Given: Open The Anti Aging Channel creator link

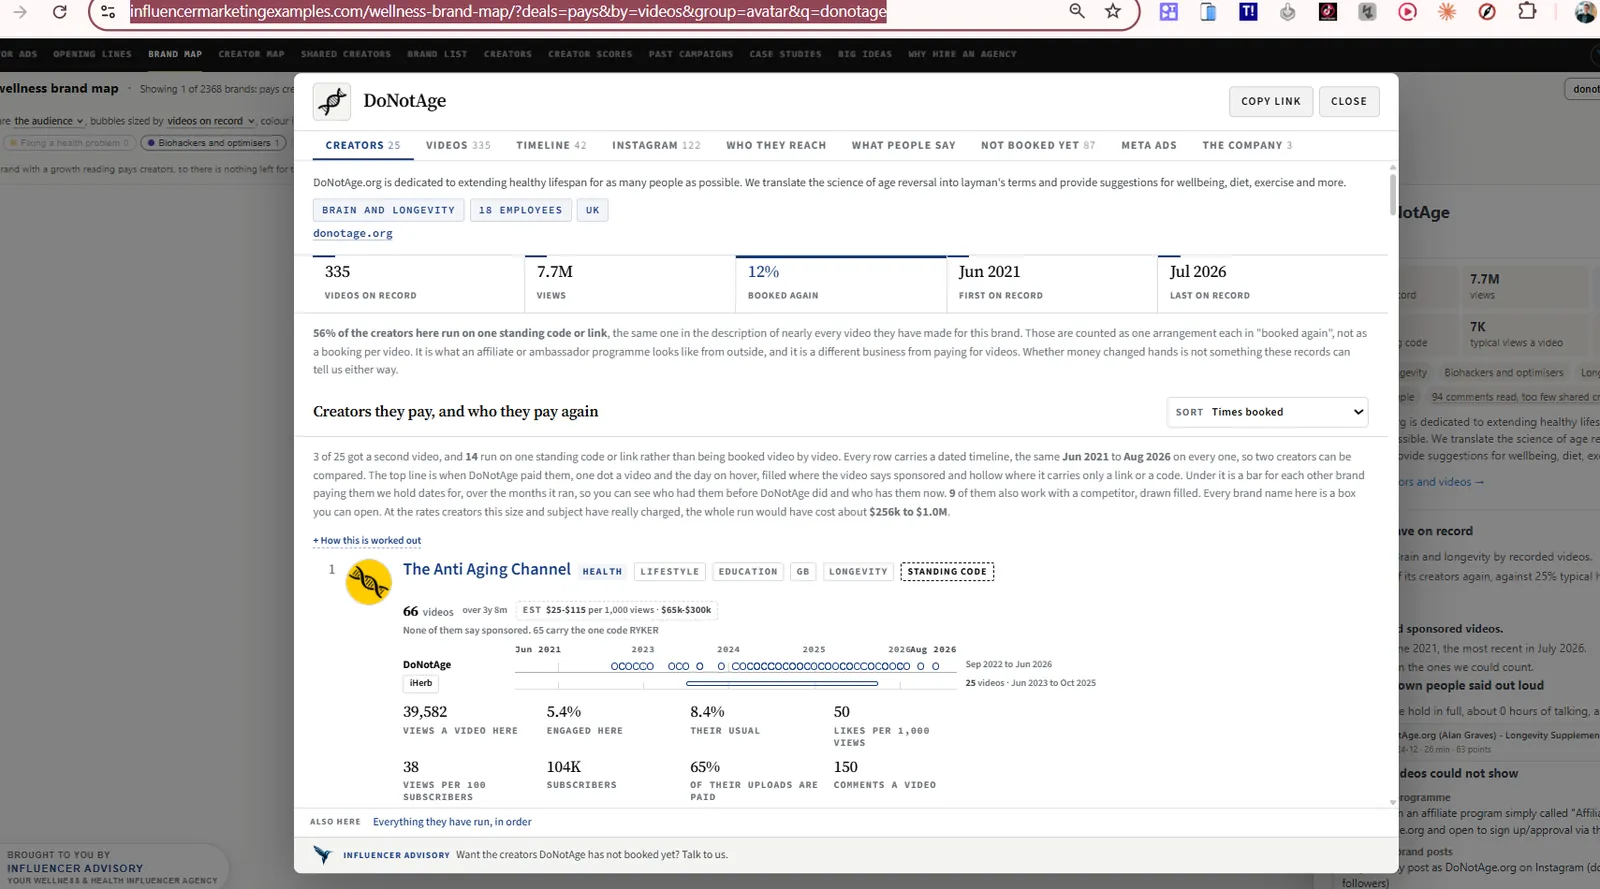Looking at the screenshot, I should (487, 569).
